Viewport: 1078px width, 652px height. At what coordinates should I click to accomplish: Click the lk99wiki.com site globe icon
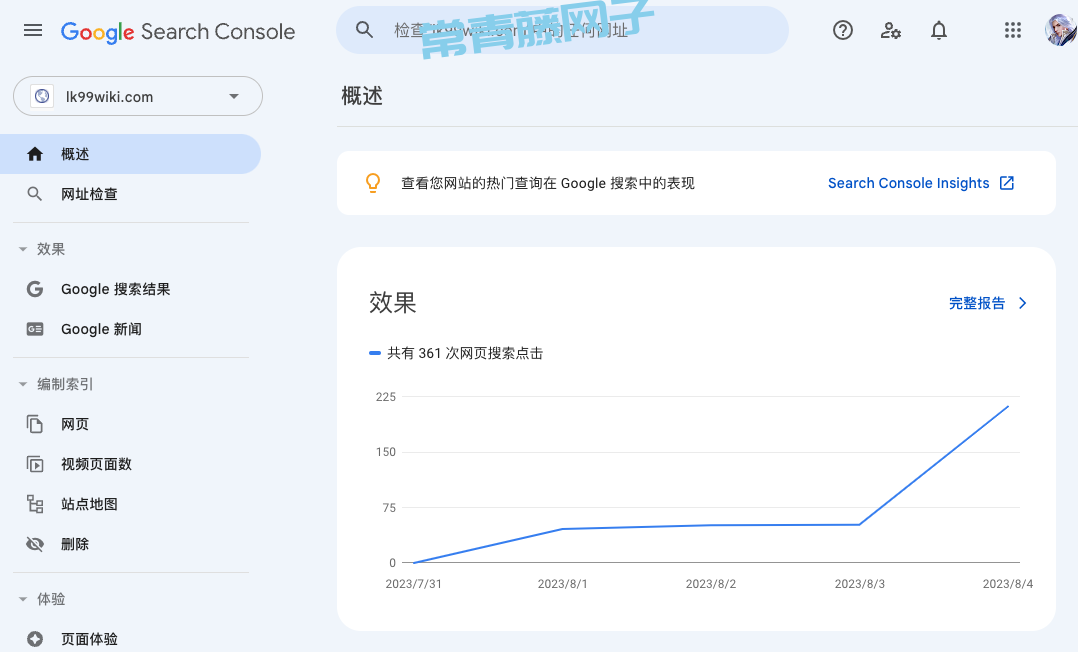pyautogui.click(x=42, y=96)
